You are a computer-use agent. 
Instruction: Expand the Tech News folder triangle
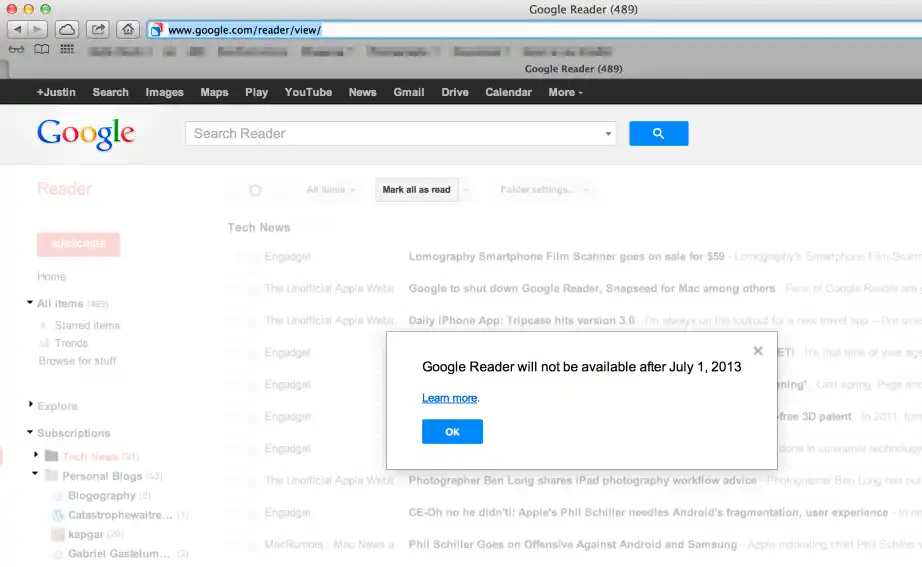pyautogui.click(x=36, y=455)
